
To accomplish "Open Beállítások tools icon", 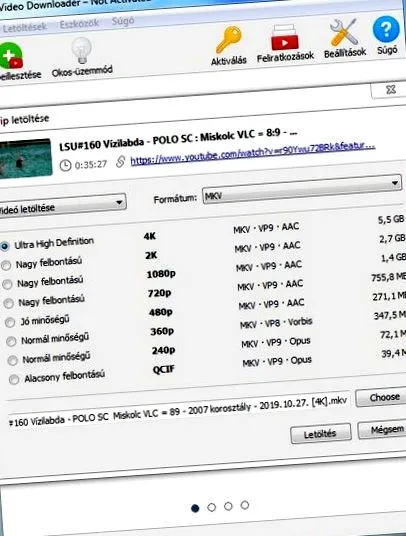I will pyautogui.click(x=344, y=32).
